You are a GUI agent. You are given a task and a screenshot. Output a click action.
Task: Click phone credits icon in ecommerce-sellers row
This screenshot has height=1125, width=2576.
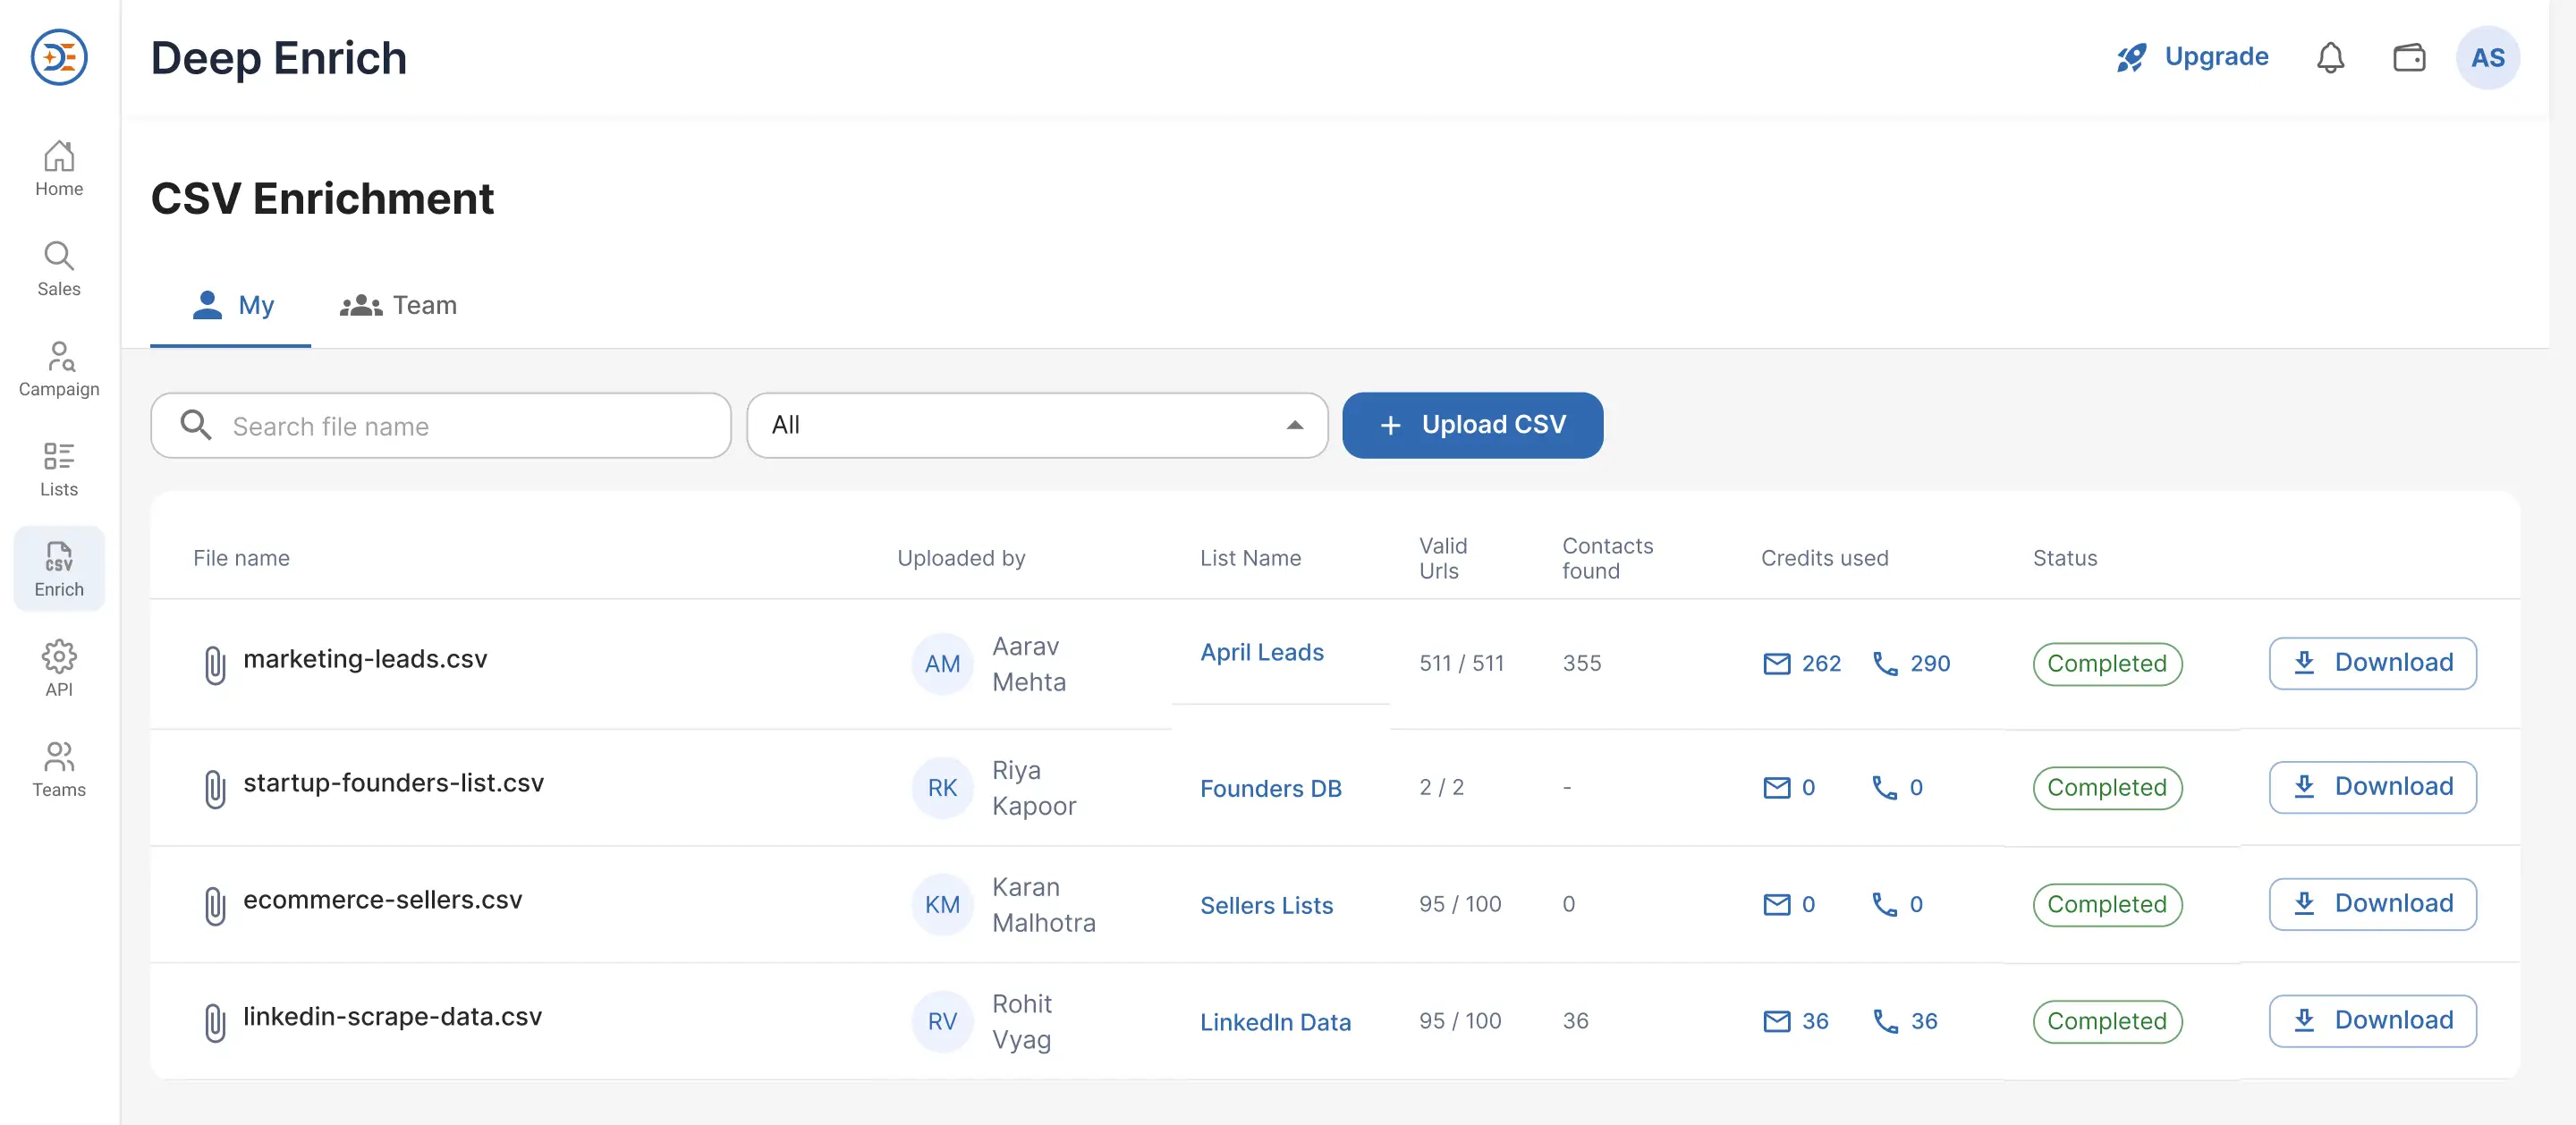[1885, 905]
